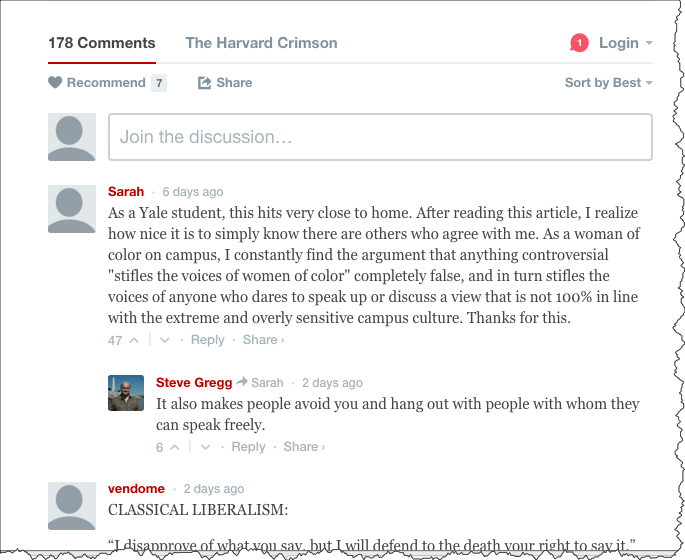Image resolution: width=685 pixels, height=560 pixels.
Task: Expand Share options under Sarah's comment
Action: tap(263, 340)
